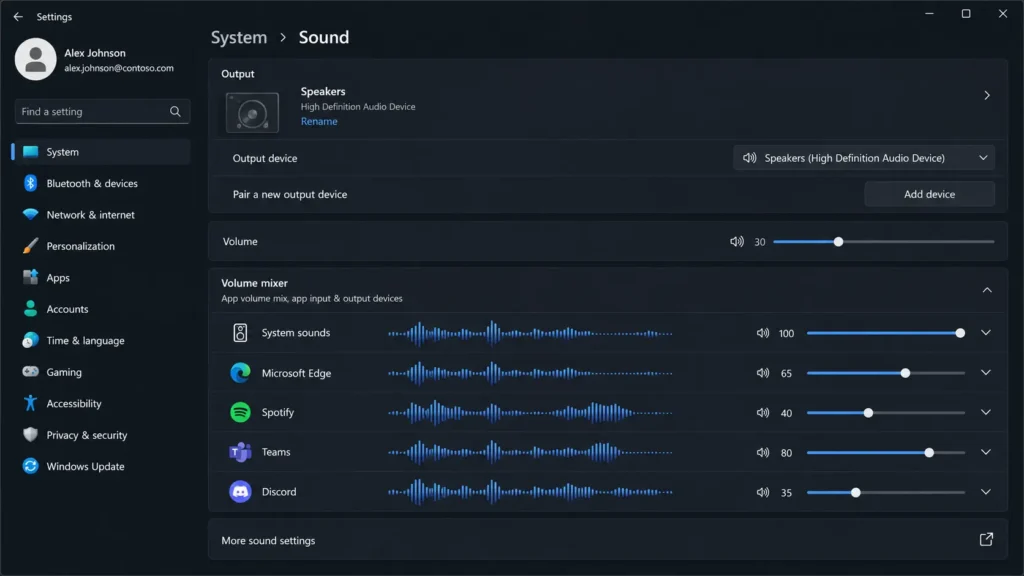Mute Microsoft Edge via speaker icon
Screen dimensions: 1024x576
coord(763,373)
